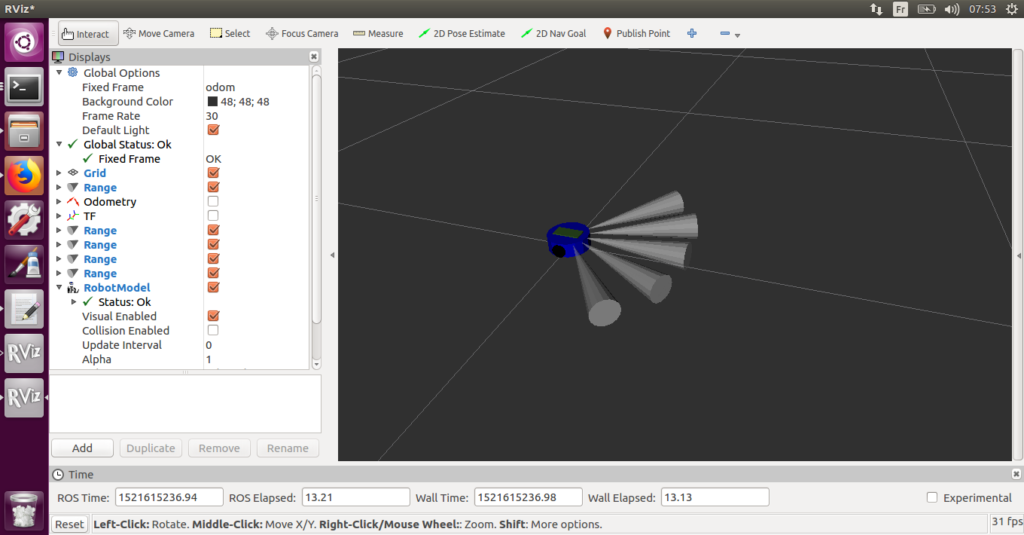The image size is (1024, 535).
Task: Open the toolbar minus dropdown arrow
Action: pyautogui.click(x=737, y=35)
